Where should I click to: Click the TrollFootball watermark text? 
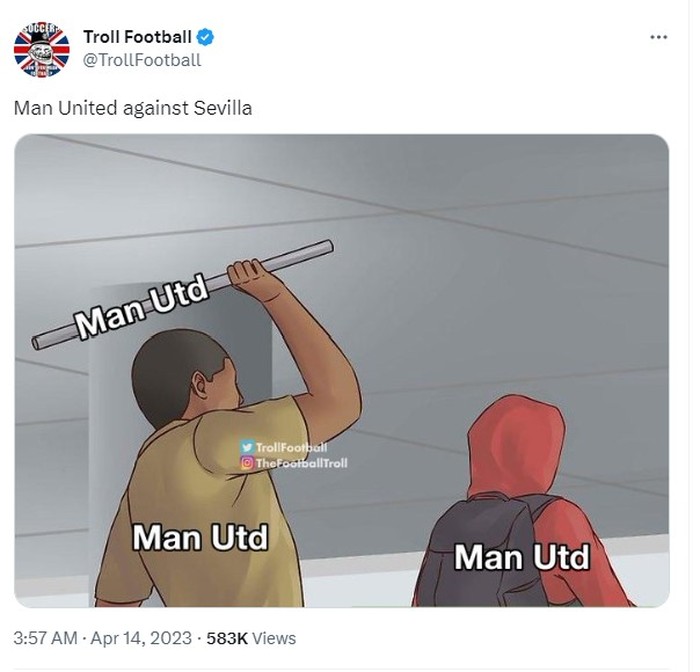(x=292, y=447)
